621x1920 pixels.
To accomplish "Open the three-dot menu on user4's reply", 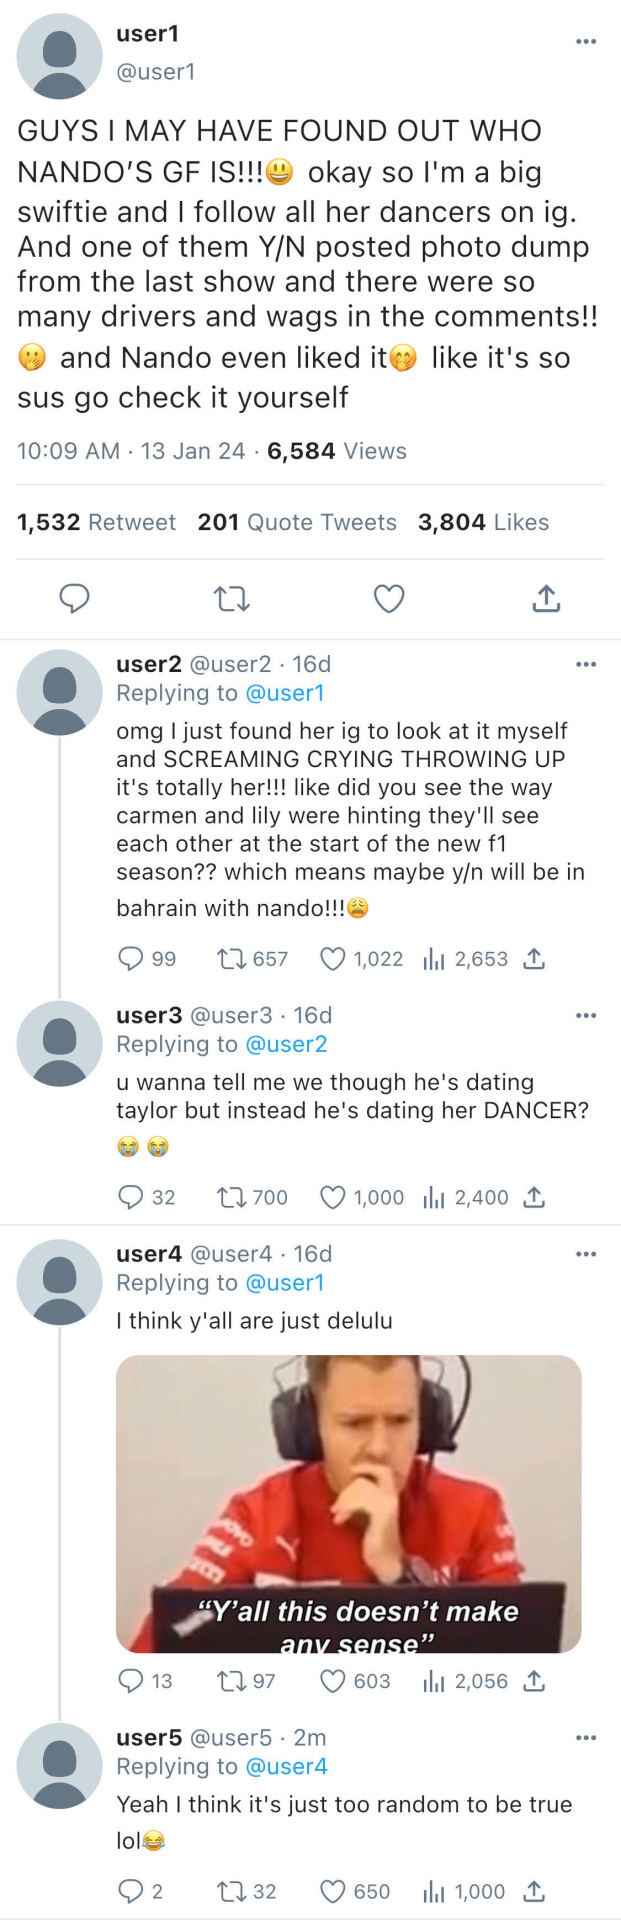I will point(586,1254).
